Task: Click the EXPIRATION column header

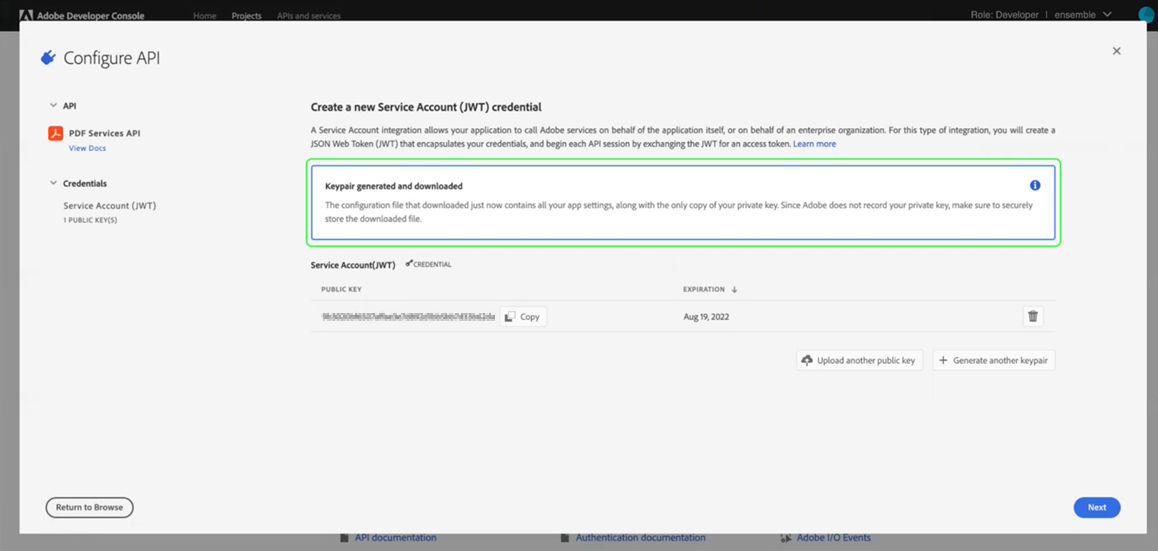Action: (704, 290)
